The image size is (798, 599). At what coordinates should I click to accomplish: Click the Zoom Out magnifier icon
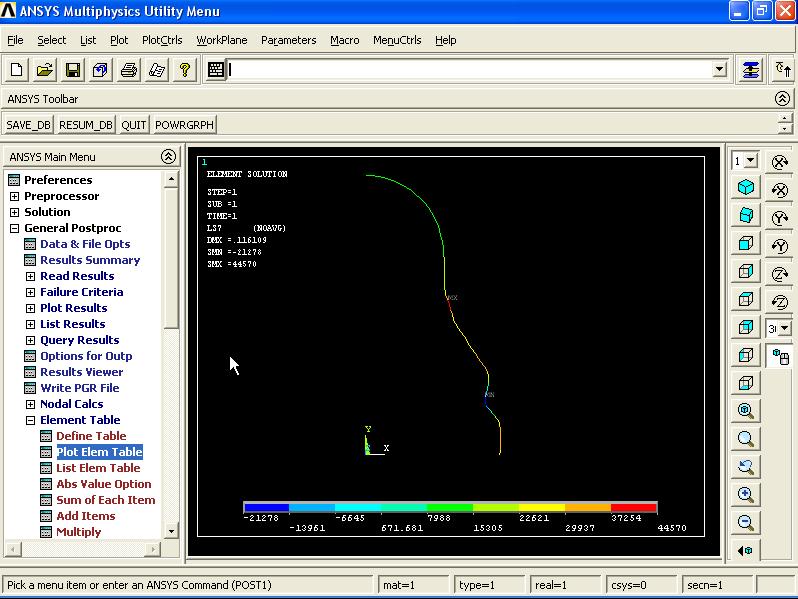[746, 522]
